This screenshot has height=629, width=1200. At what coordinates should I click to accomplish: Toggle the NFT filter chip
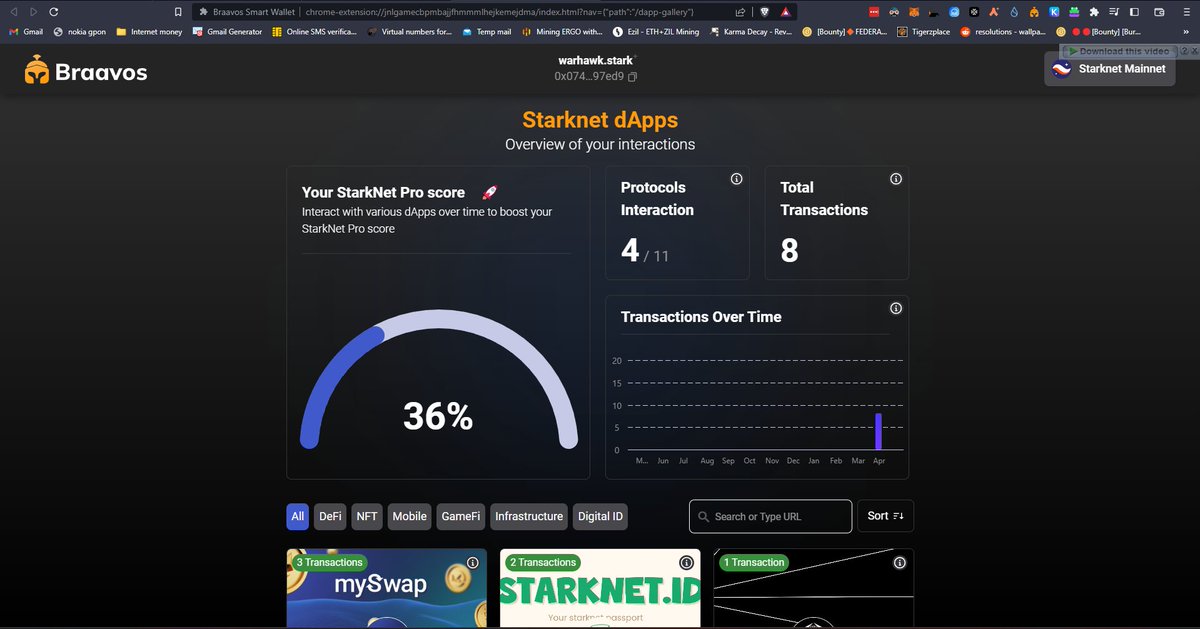point(366,516)
